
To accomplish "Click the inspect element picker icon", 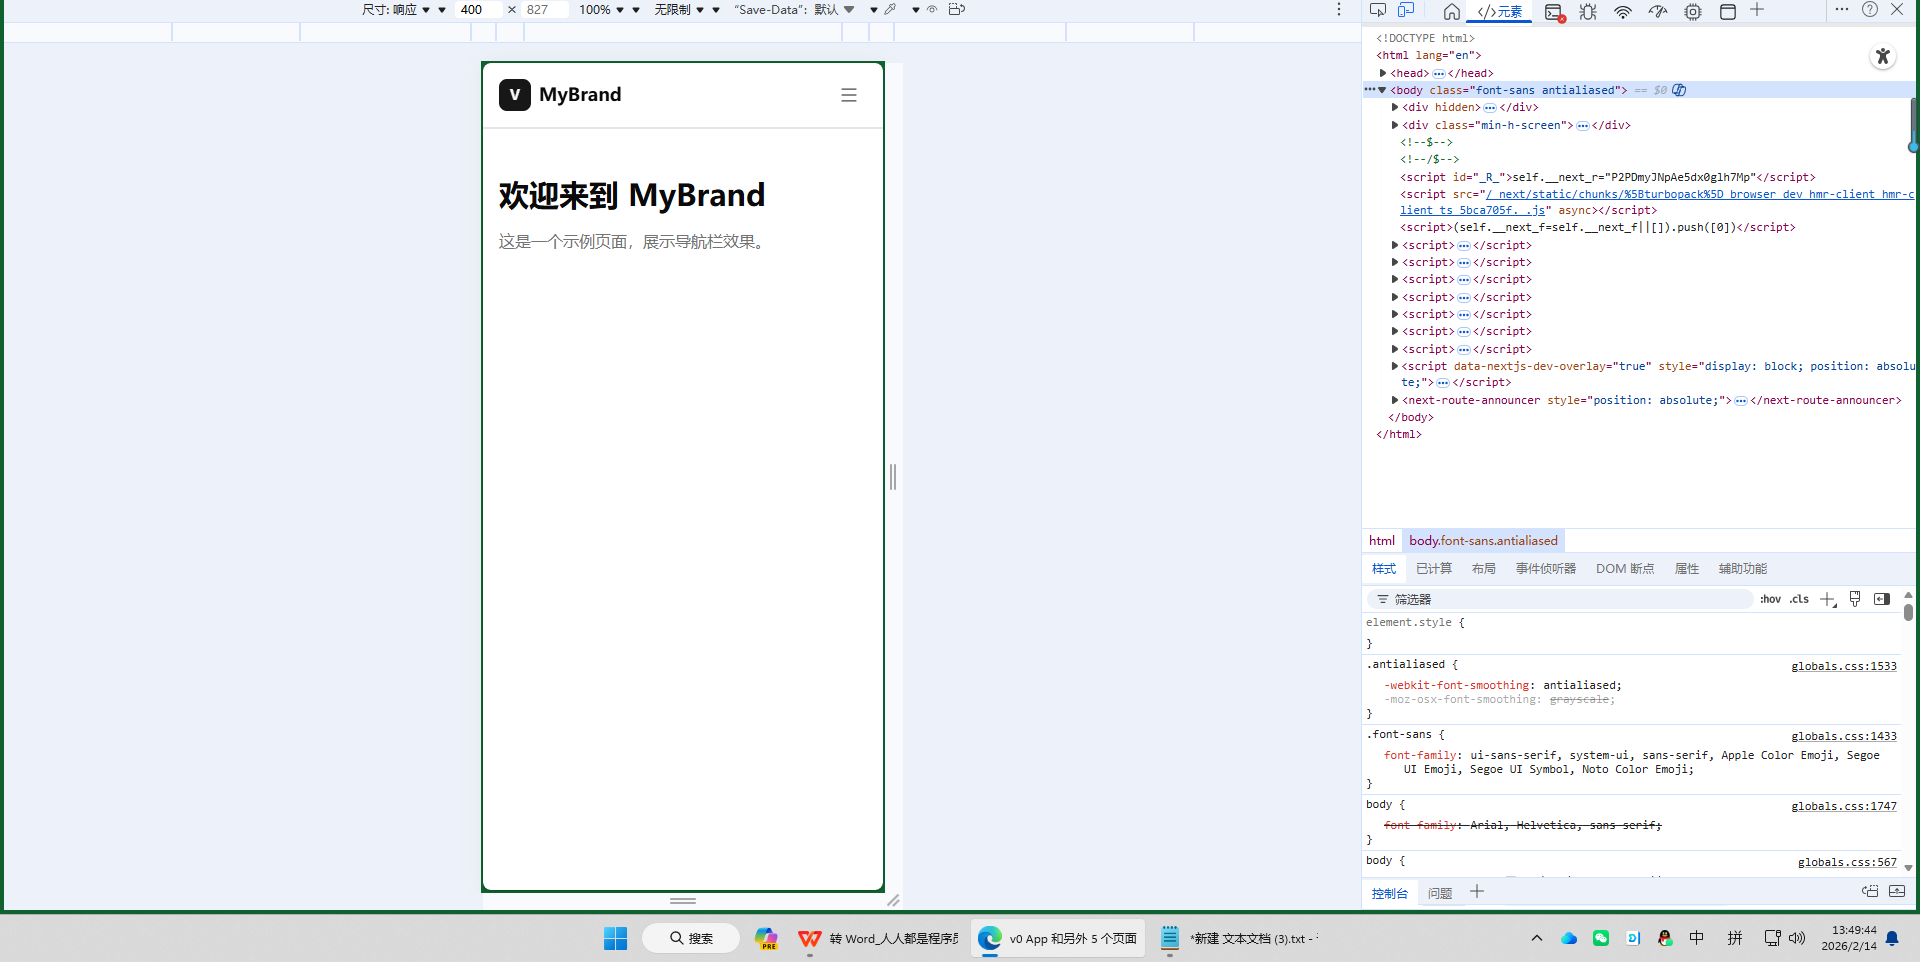I will [1378, 11].
